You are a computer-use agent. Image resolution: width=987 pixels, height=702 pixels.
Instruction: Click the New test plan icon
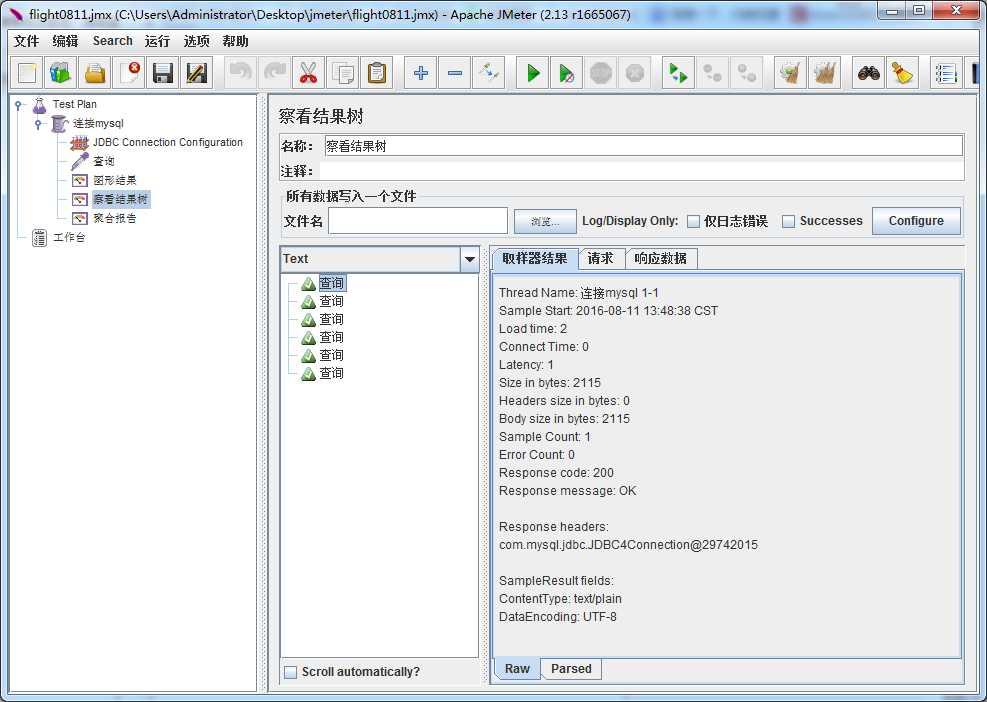(26, 73)
